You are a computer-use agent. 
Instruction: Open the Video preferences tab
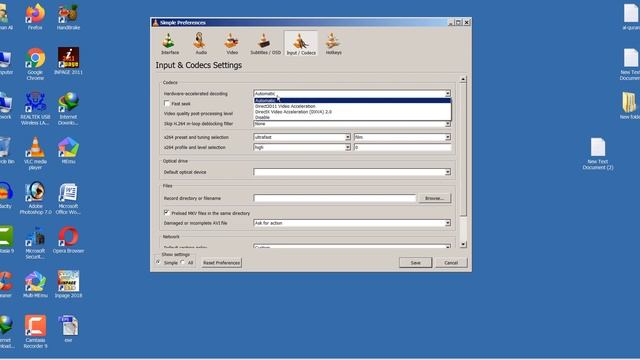click(232, 44)
